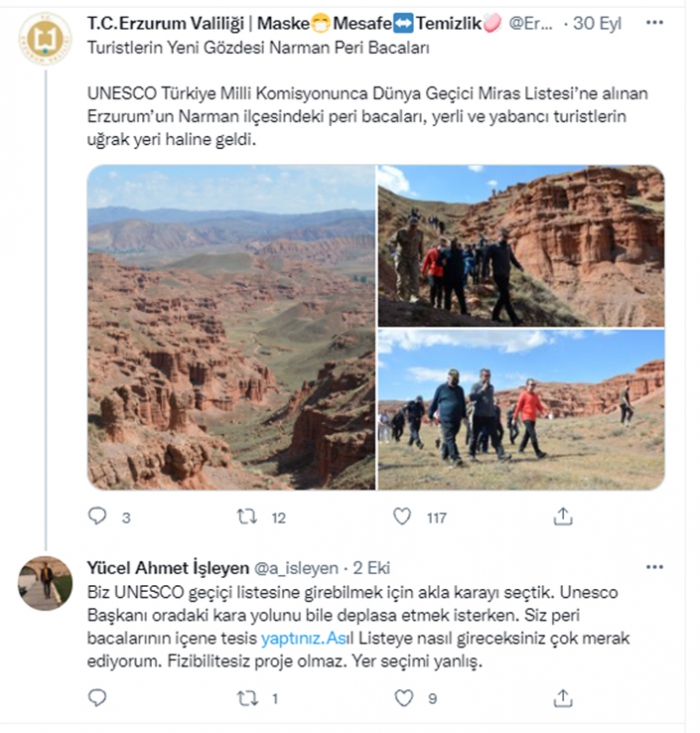The image size is (700, 733).
Task: Open the 30 Eyl tweet timestamp
Action: click(x=597, y=23)
